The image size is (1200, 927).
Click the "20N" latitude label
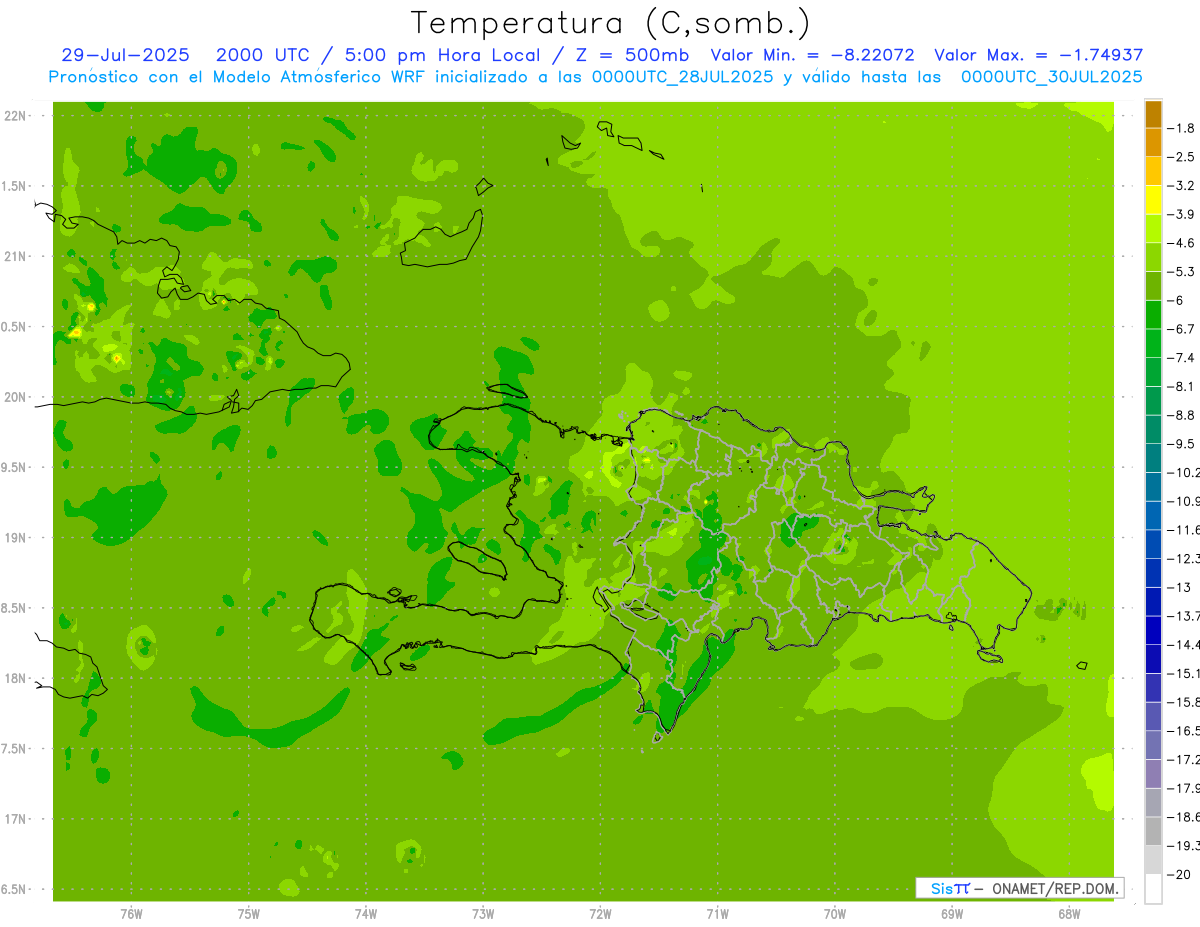[x=14, y=397]
